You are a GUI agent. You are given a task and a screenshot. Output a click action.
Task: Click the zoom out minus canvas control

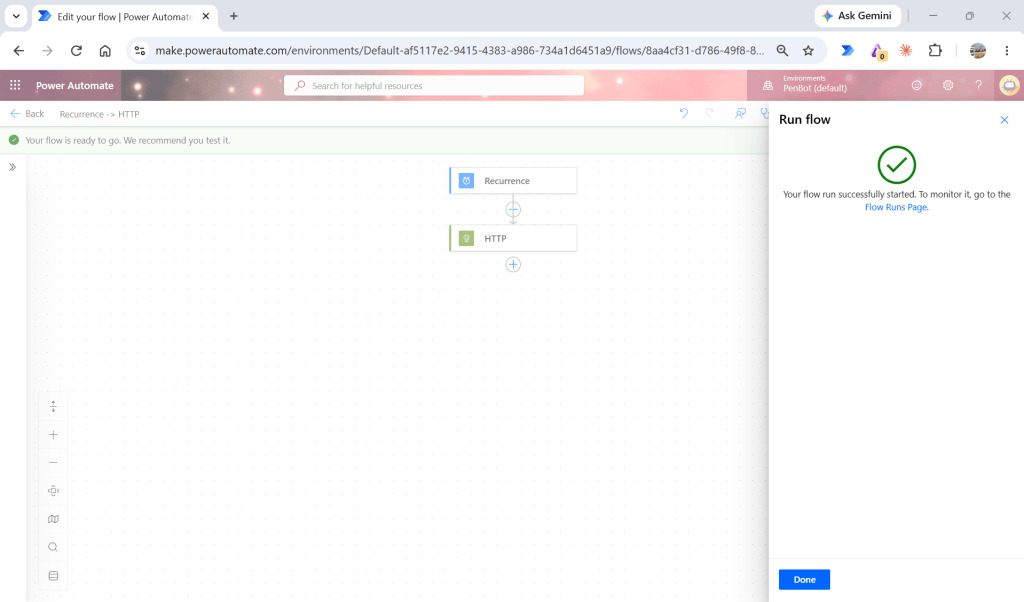click(x=54, y=463)
